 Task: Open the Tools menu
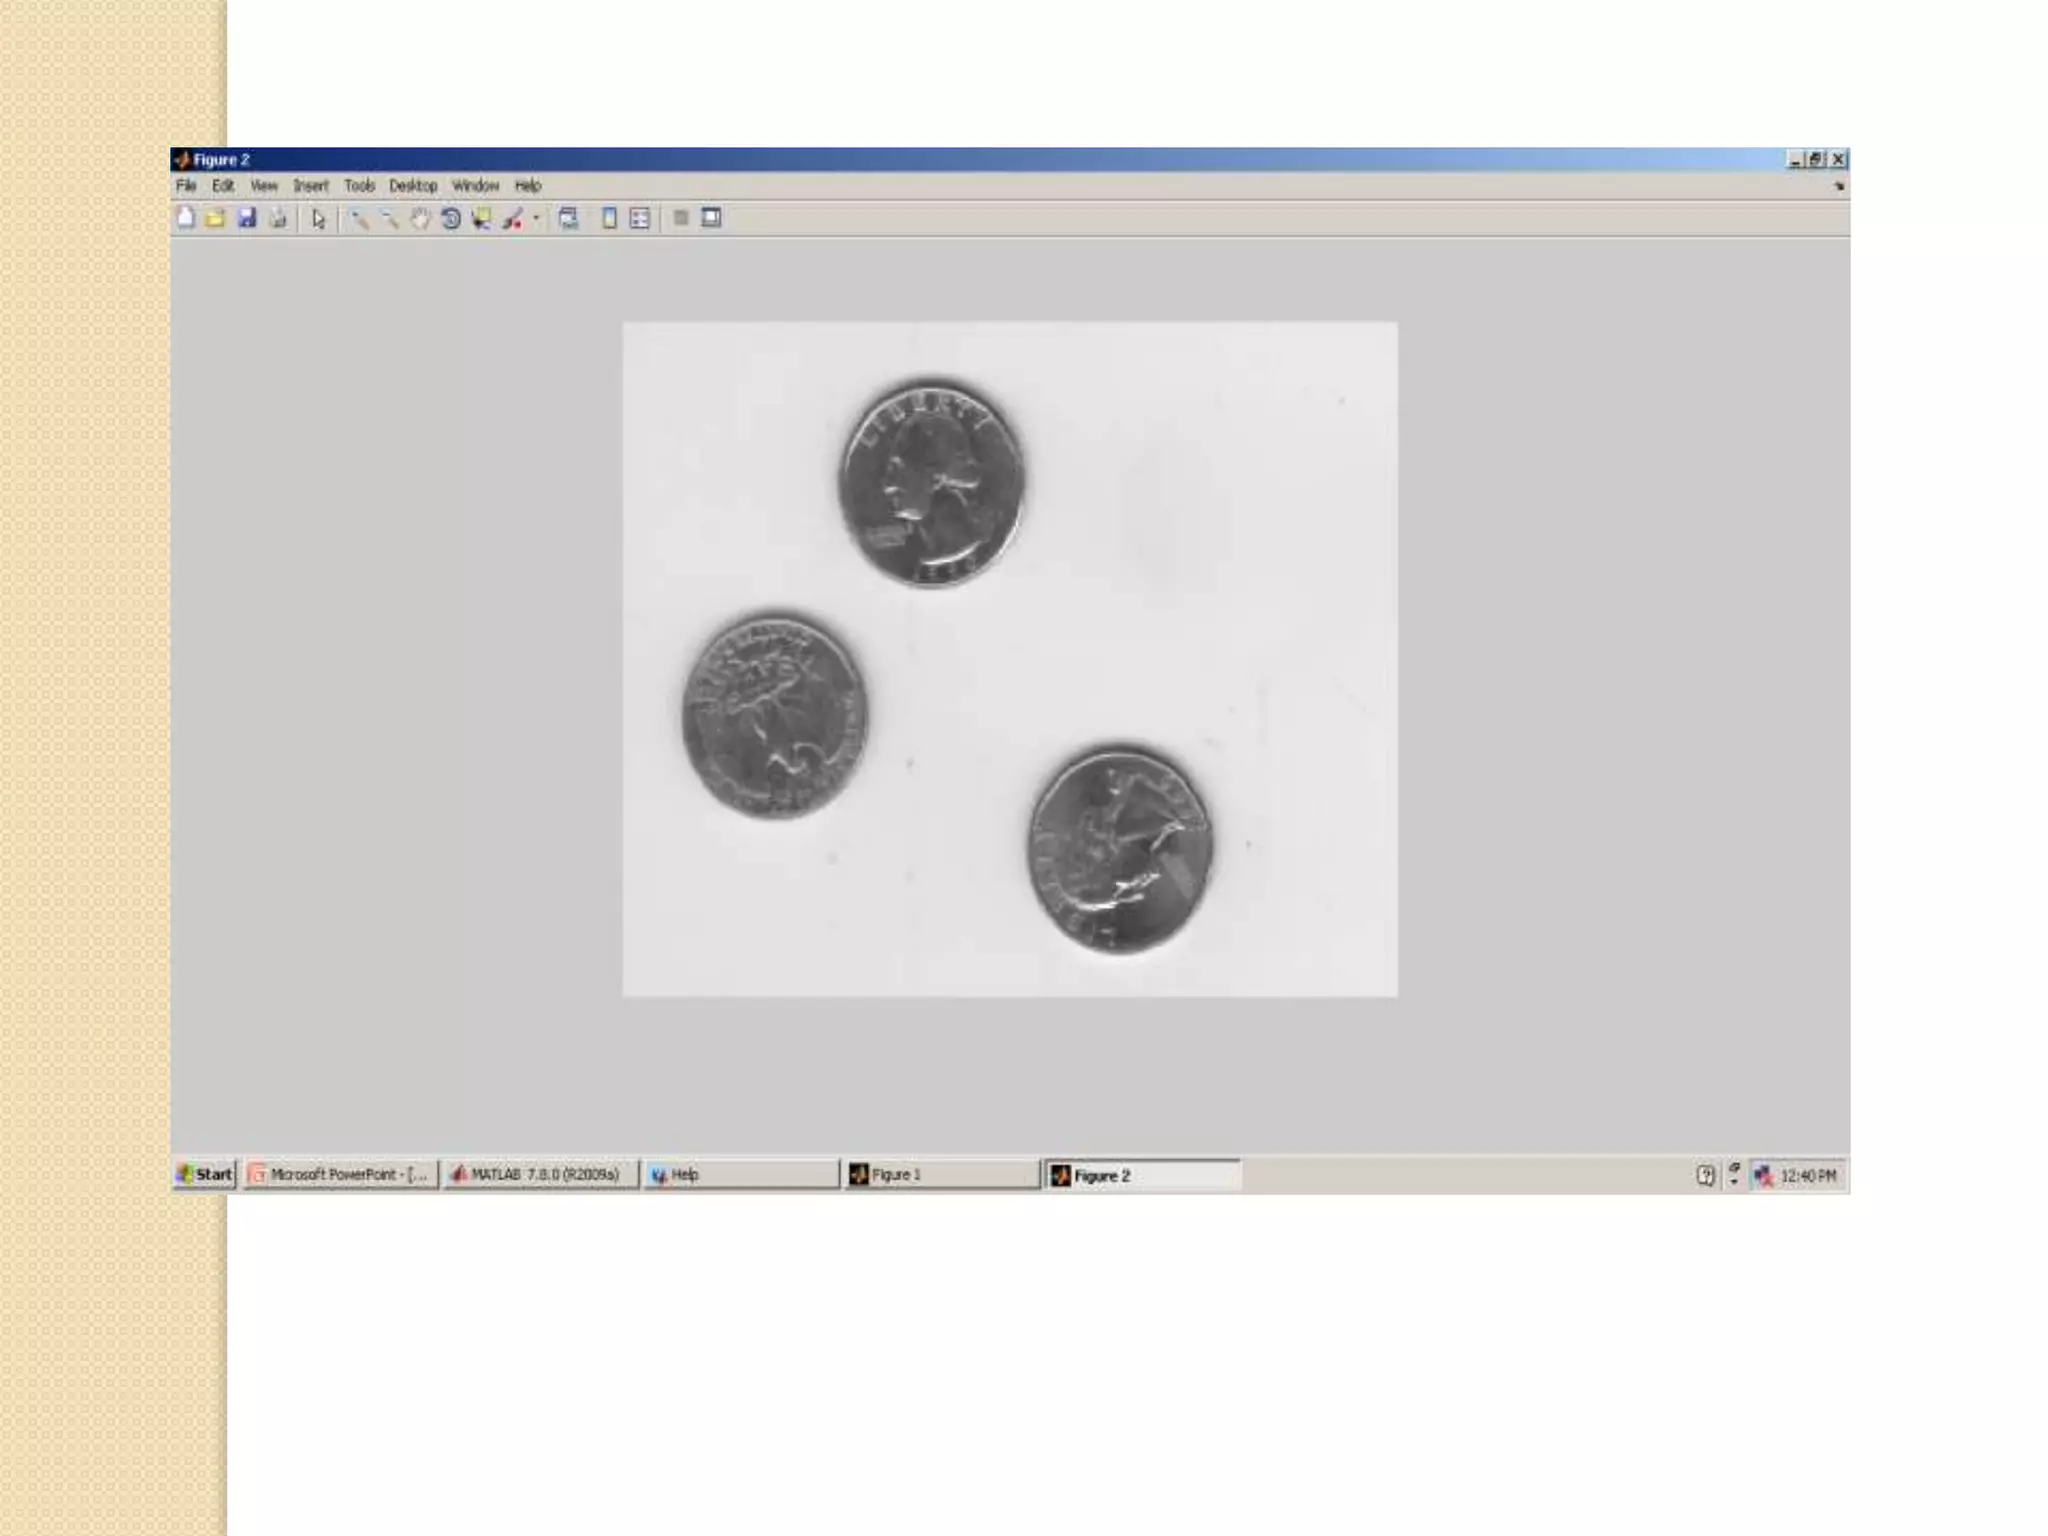pos(359,186)
